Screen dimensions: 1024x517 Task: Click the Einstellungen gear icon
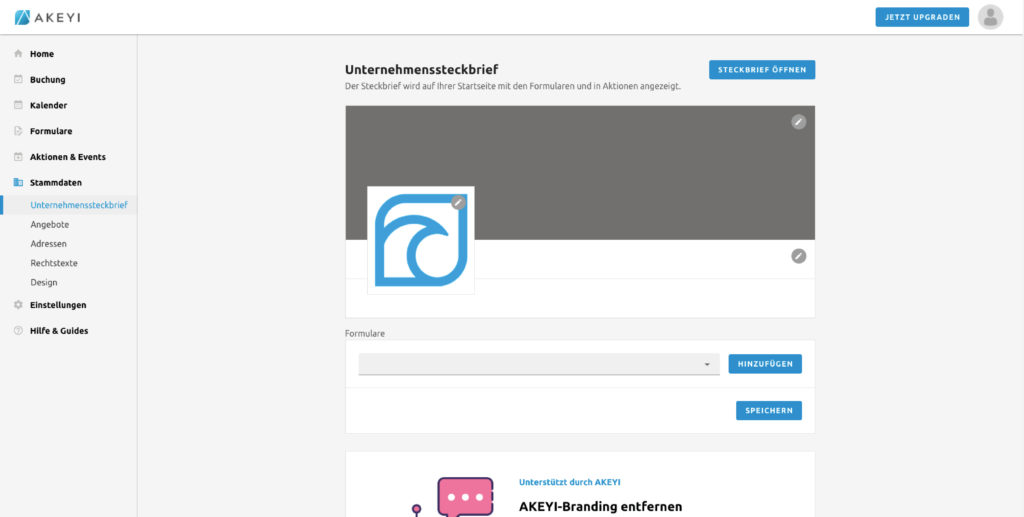18,305
